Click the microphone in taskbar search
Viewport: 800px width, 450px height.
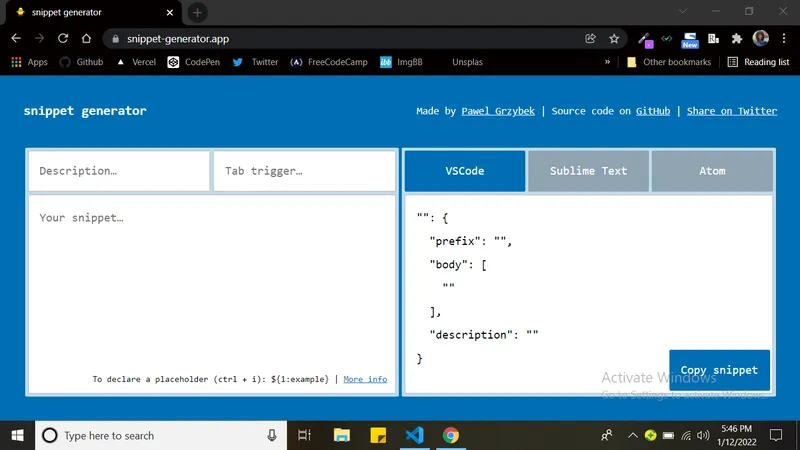click(272, 435)
